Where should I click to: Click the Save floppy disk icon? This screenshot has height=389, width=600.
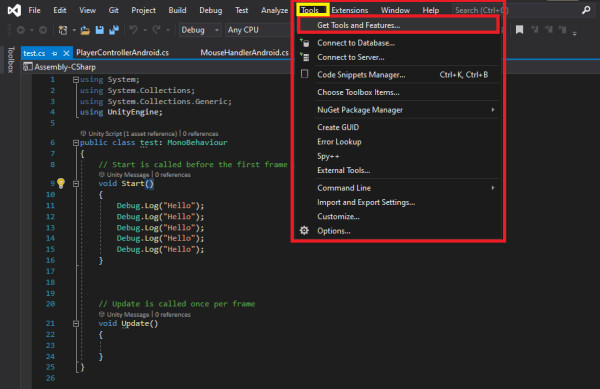click(99, 30)
